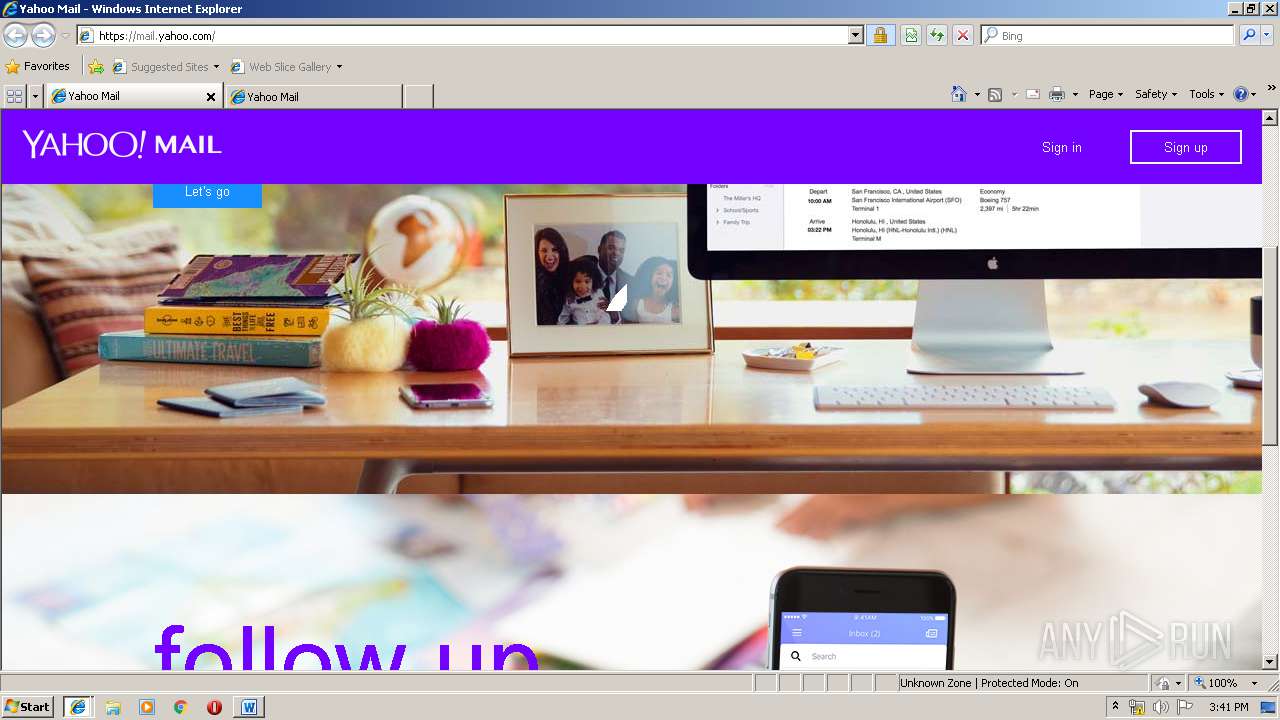Click the page scroll down arrow
The width and height of the screenshot is (1280, 720).
1270,661
